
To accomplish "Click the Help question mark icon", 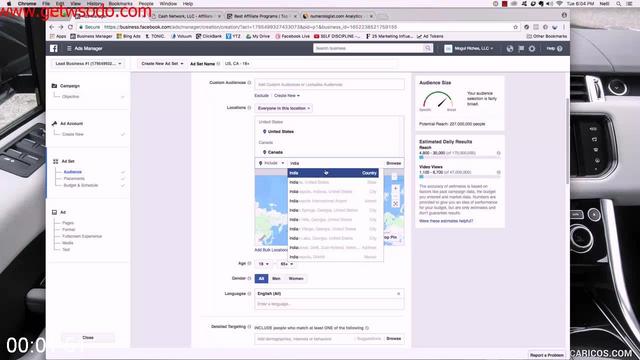I will (x=560, y=48).
